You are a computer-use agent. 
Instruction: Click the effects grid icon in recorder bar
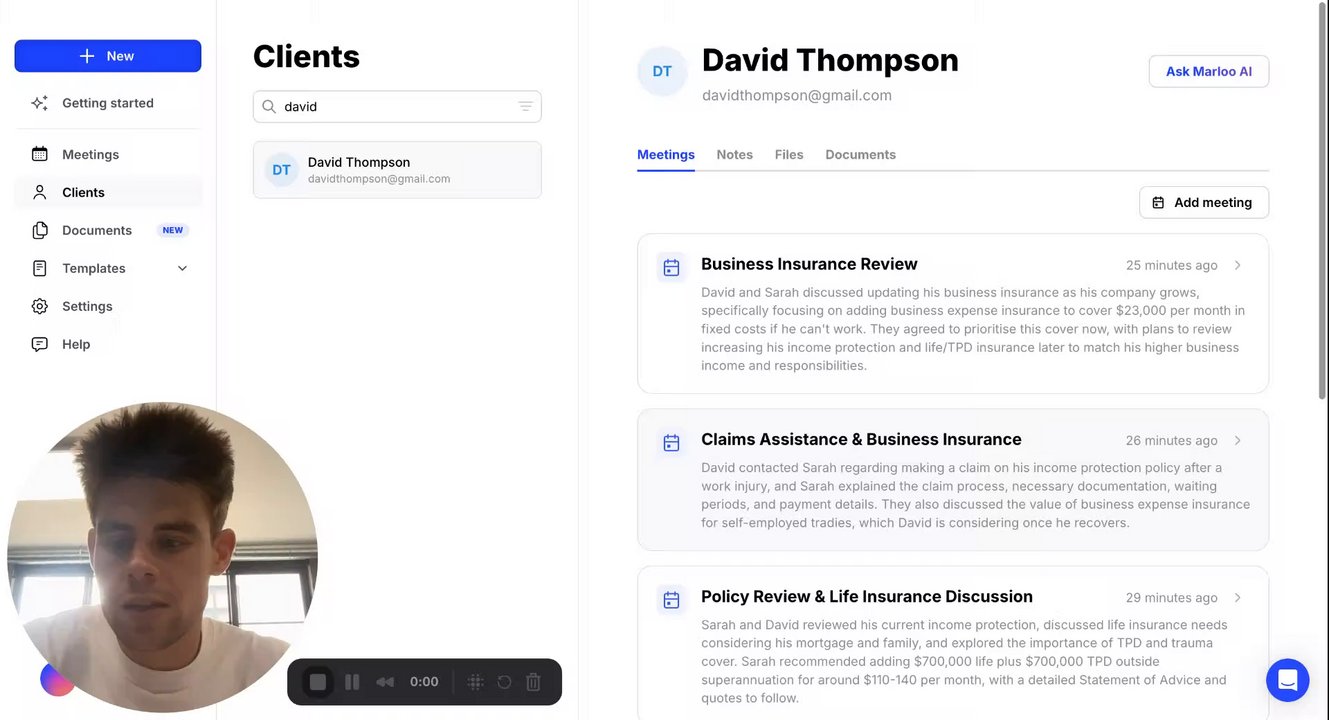(x=476, y=682)
